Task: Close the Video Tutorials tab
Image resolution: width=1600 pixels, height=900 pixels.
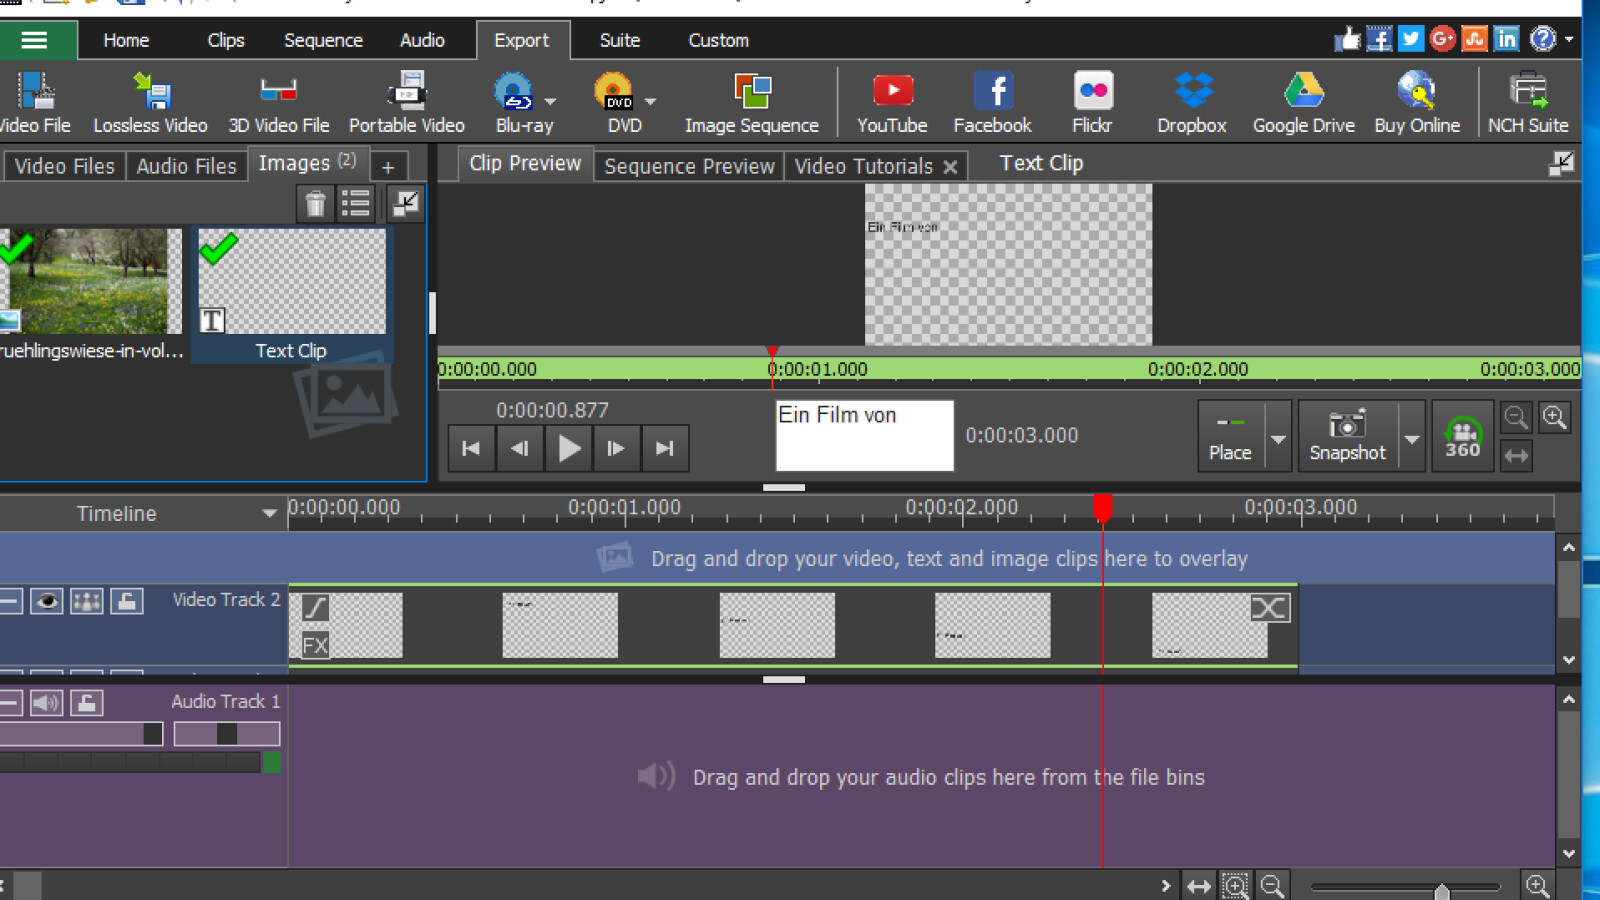Action: (950, 166)
